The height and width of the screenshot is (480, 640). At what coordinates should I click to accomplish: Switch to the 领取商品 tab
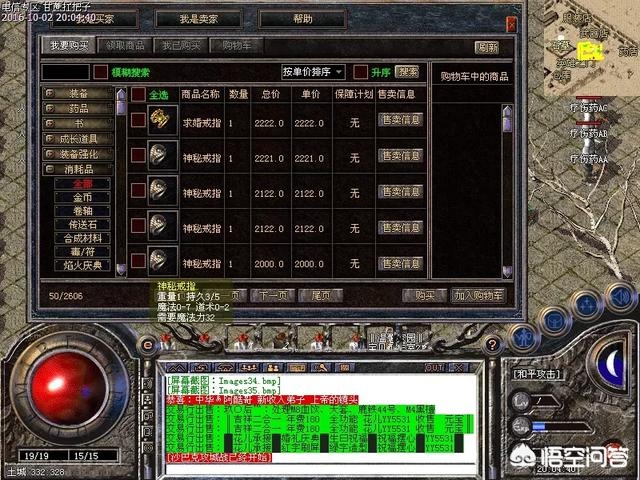click(125, 46)
